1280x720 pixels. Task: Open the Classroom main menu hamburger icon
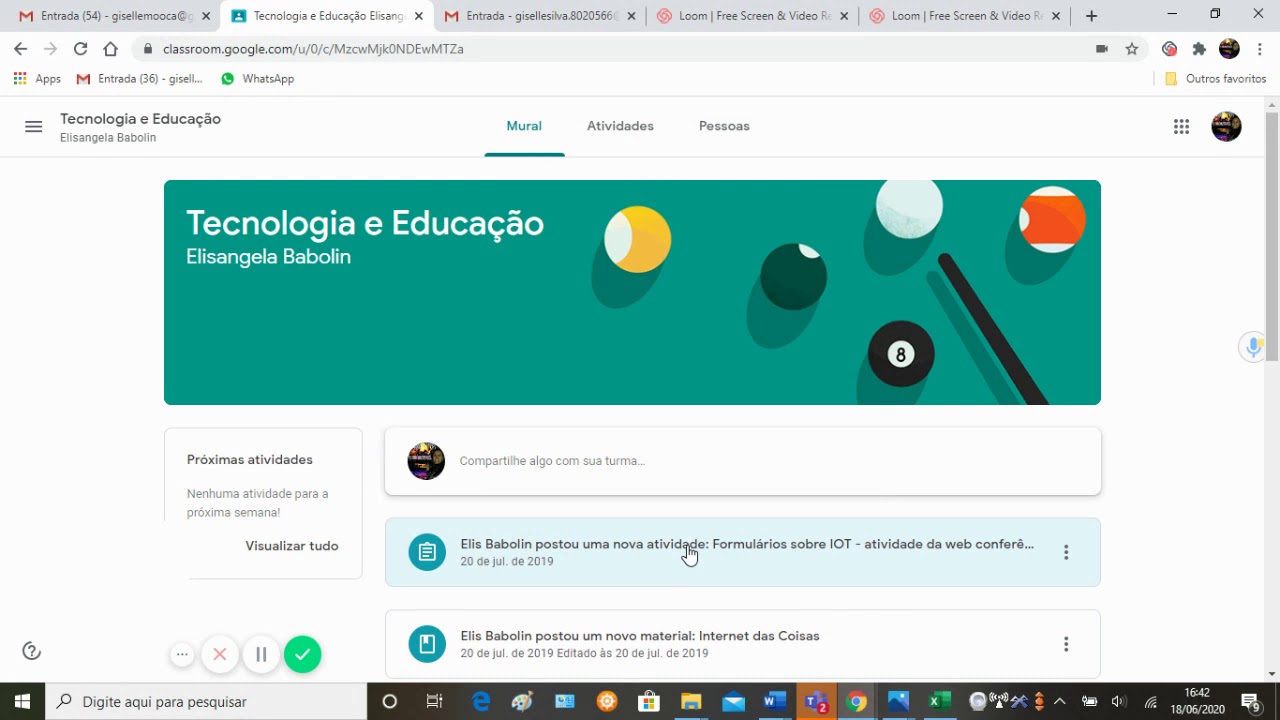tap(34, 126)
